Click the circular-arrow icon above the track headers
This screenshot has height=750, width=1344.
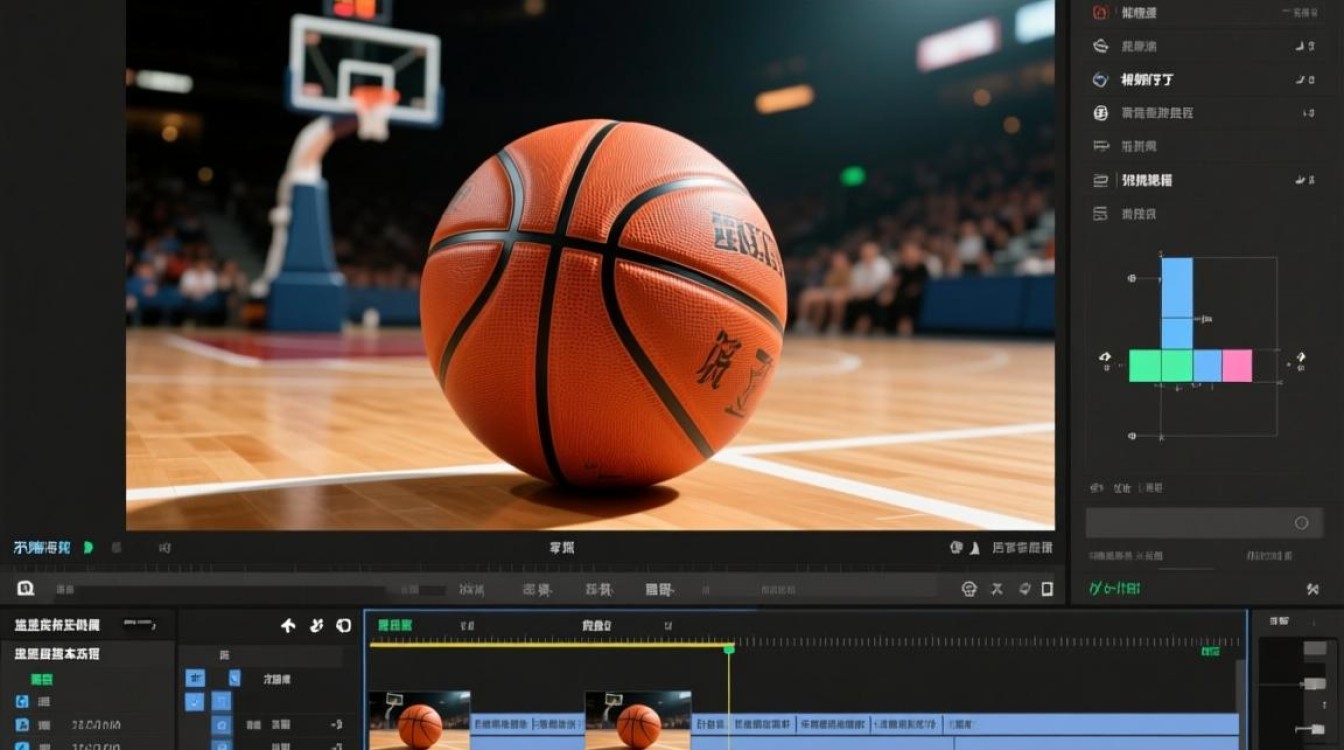point(343,626)
